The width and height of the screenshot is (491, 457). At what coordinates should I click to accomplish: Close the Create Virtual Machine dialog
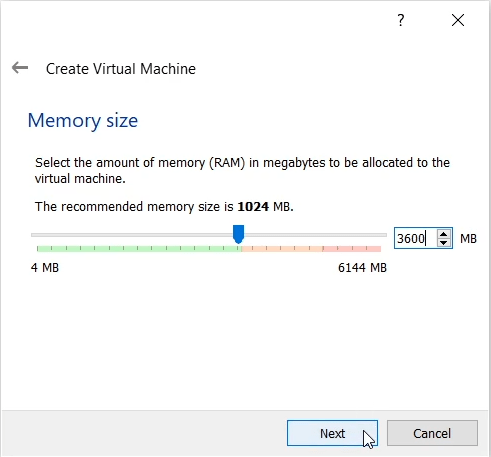click(458, 20)
